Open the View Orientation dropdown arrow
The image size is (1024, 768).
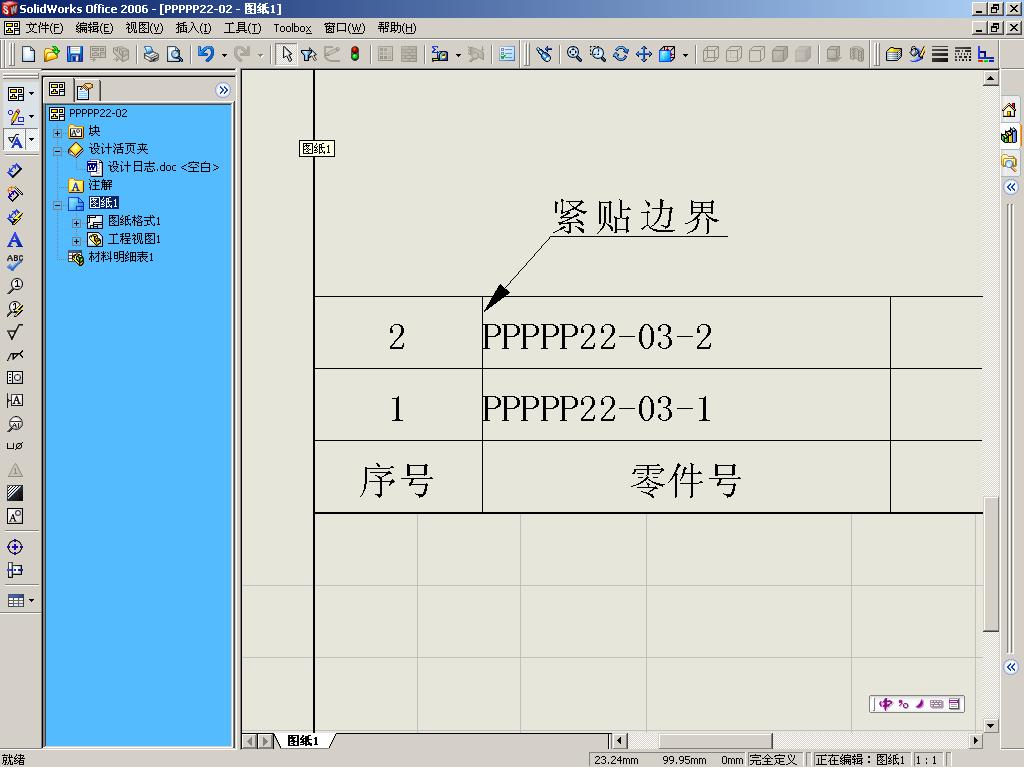coord(685,55)
